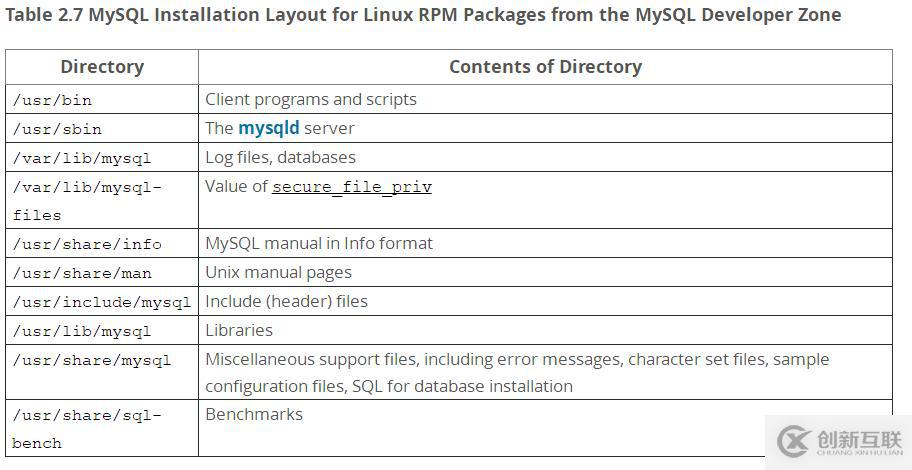The height and width of the screenshot is (470, 912).
Task: Select the /usr/bin directory cell
Action: [53, 100]
